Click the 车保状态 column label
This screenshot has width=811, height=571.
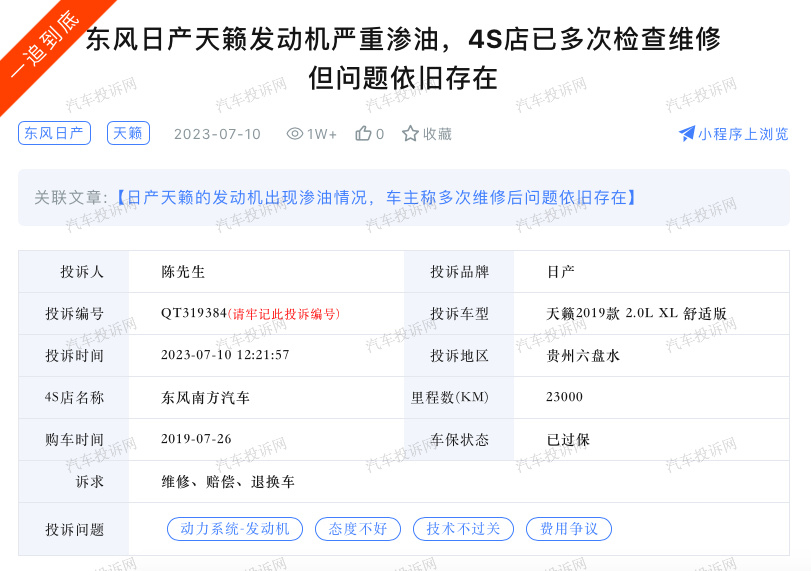click(459, 440)
